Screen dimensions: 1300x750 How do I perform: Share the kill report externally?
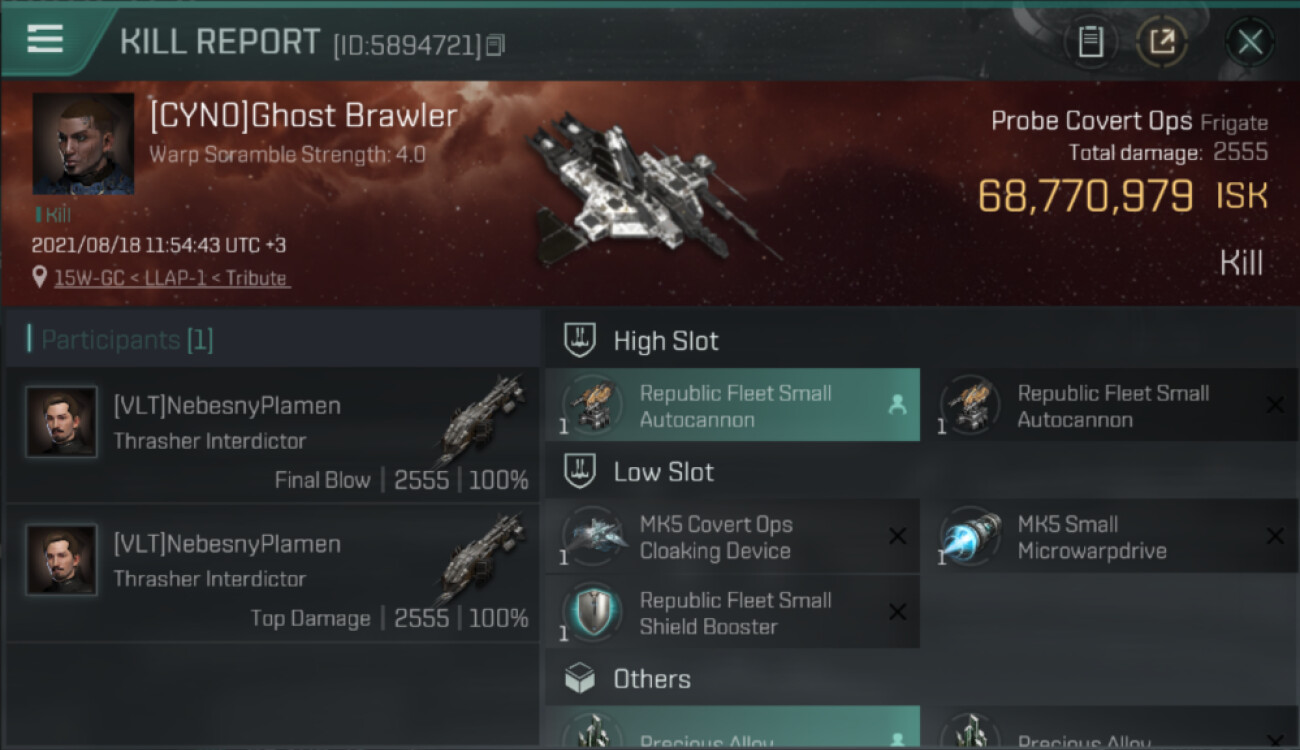1161,42
